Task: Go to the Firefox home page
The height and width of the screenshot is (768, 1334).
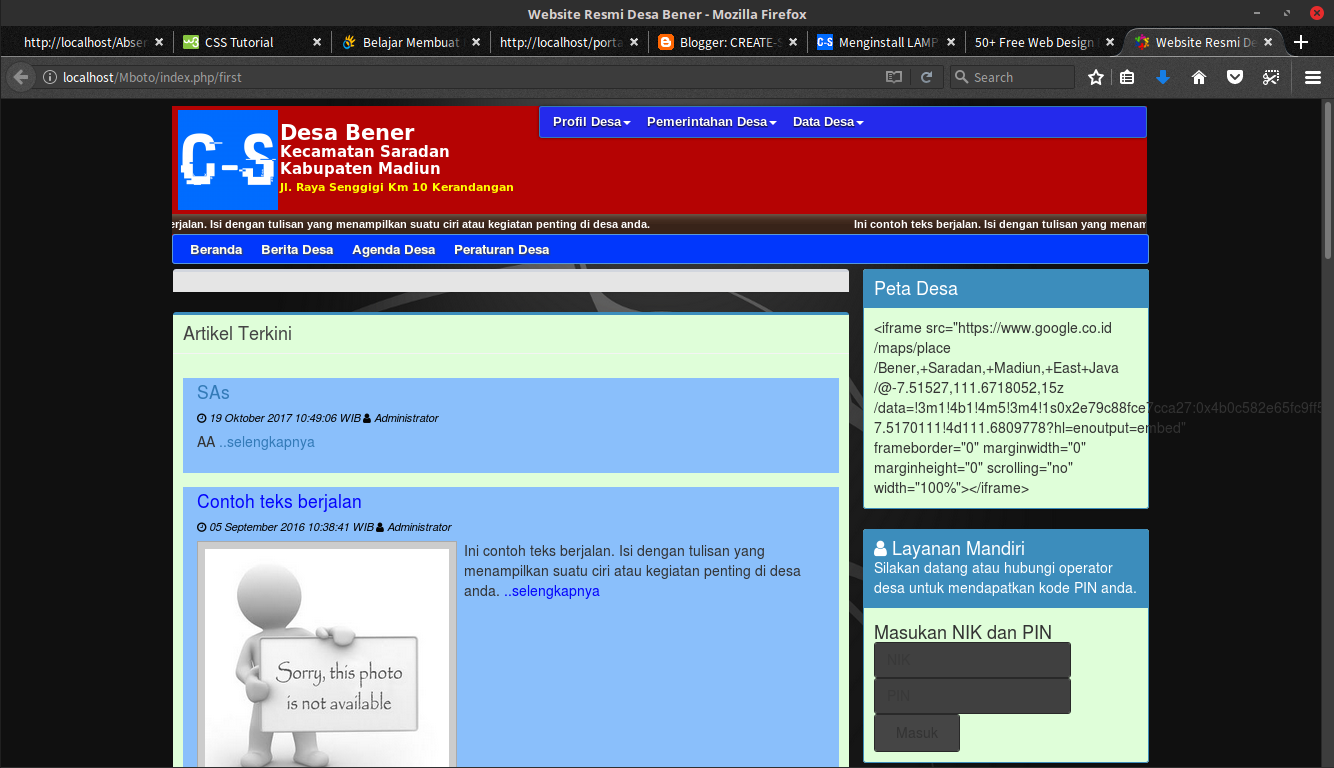Action: 1199,76
